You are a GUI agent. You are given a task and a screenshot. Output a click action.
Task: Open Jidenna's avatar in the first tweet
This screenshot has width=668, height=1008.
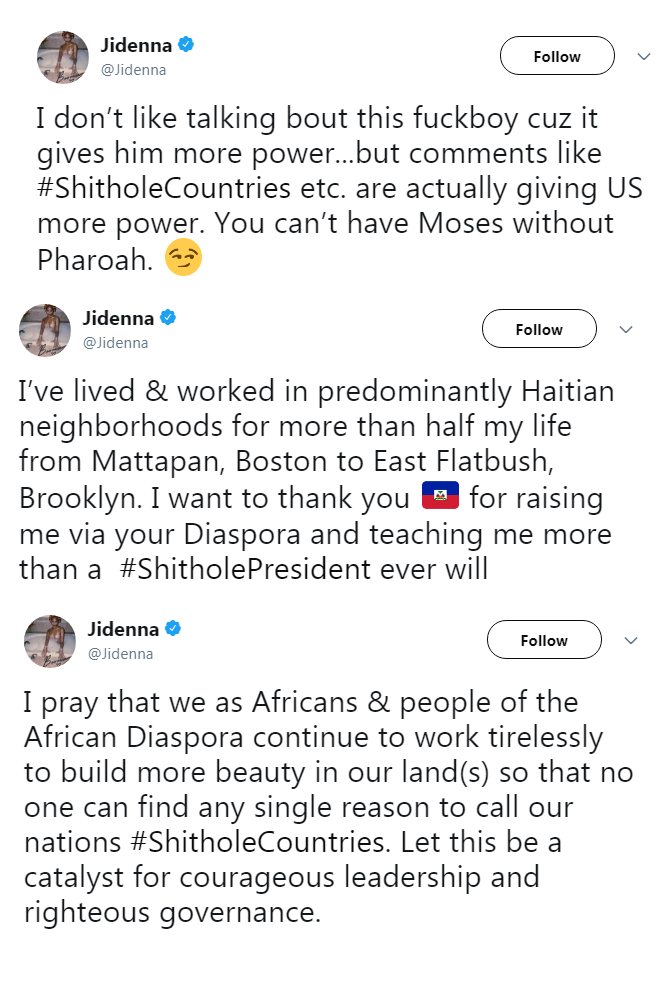[x=63, y=56]
